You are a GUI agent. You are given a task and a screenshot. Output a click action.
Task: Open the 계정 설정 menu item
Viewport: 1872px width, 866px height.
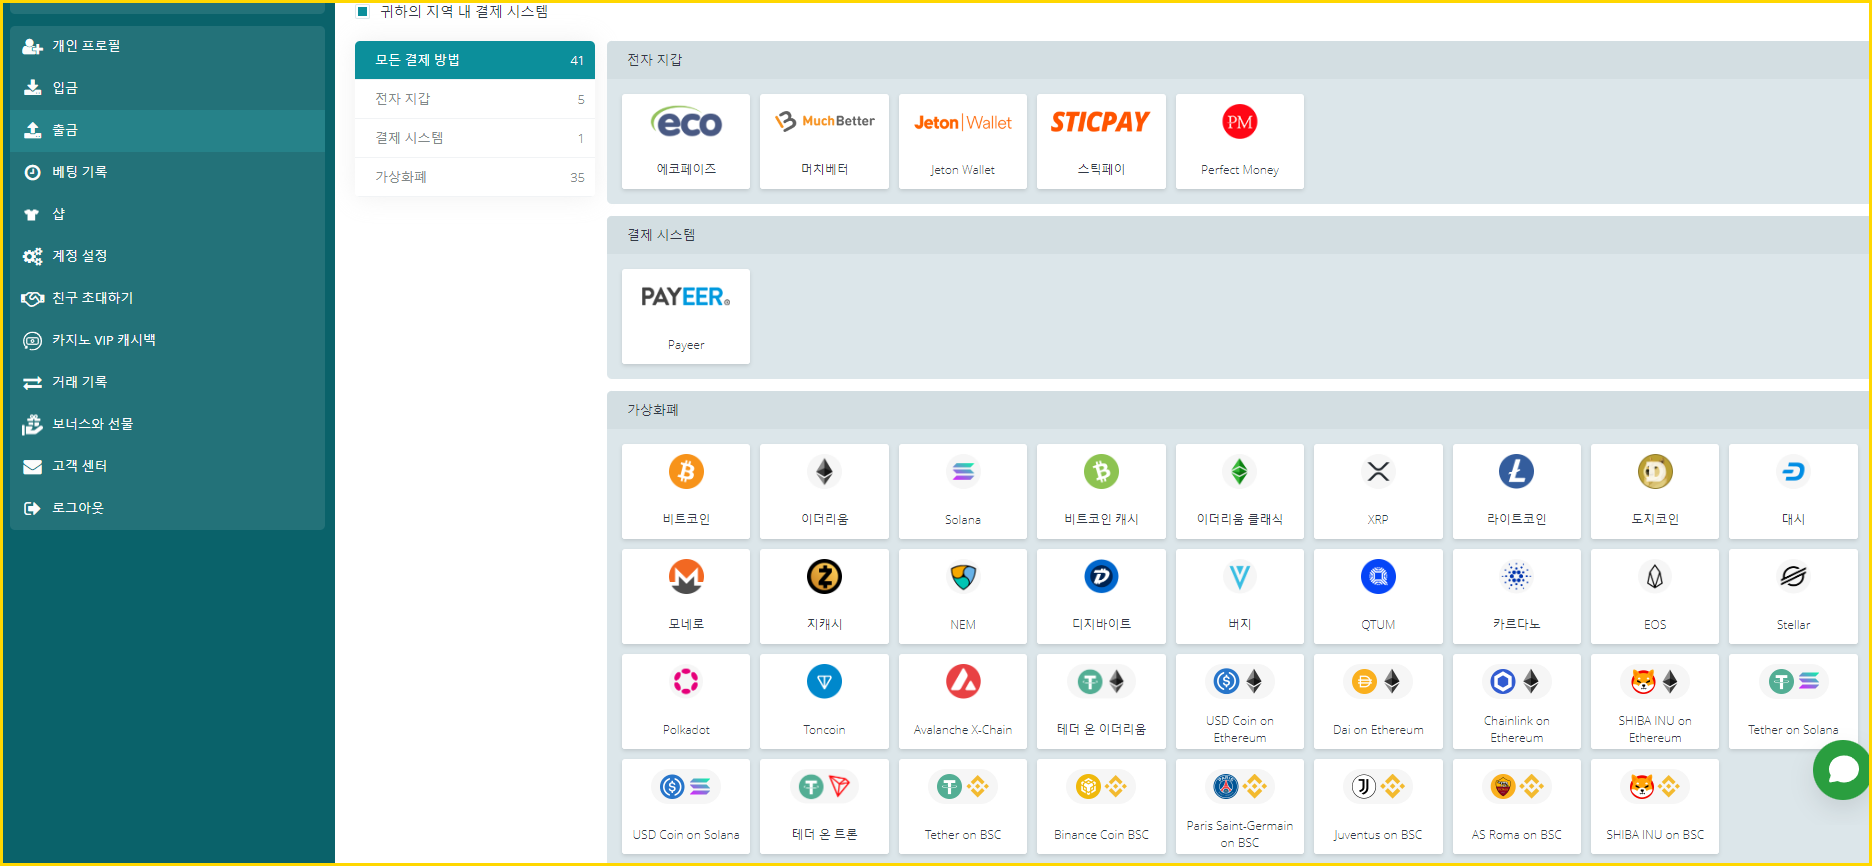(x=167, y=256)
